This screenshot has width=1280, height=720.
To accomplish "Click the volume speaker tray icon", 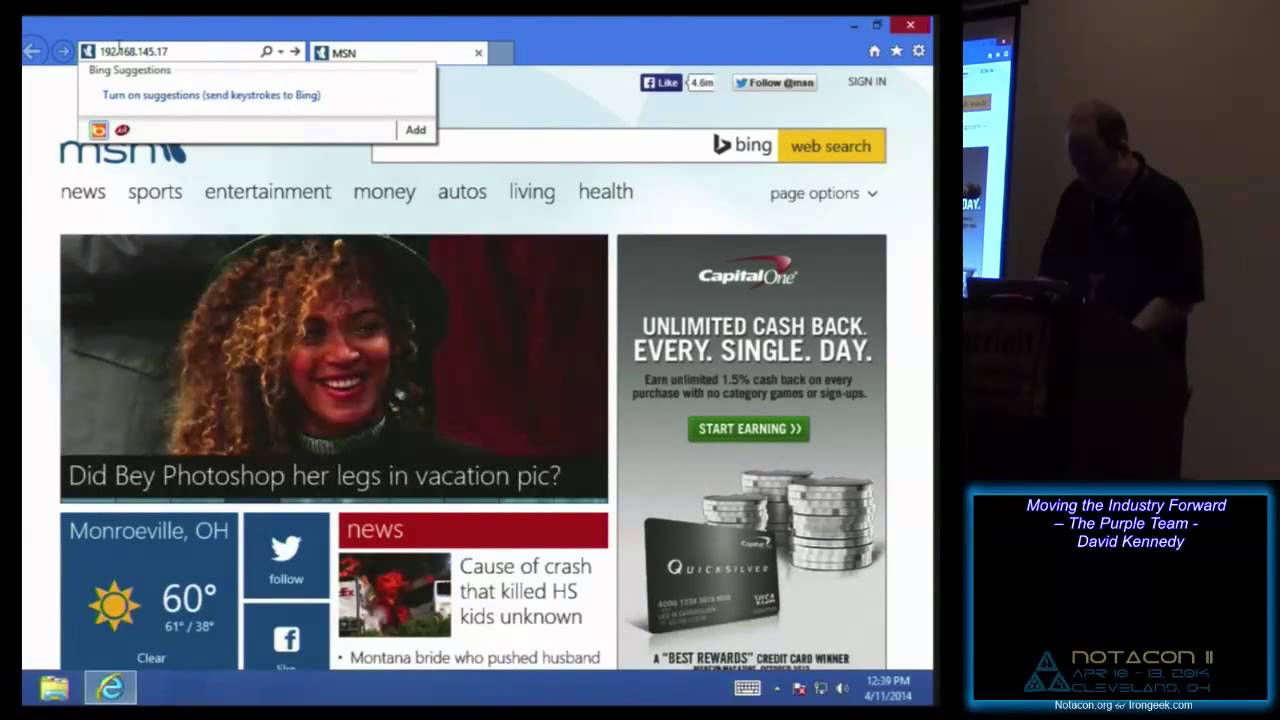I will click(x=842, y=688).
